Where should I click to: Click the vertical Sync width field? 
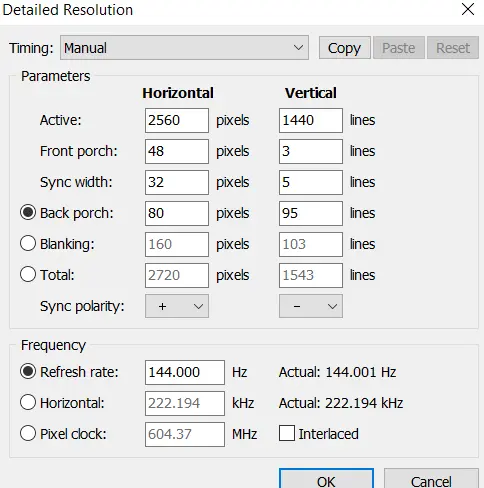click(311, 182)
